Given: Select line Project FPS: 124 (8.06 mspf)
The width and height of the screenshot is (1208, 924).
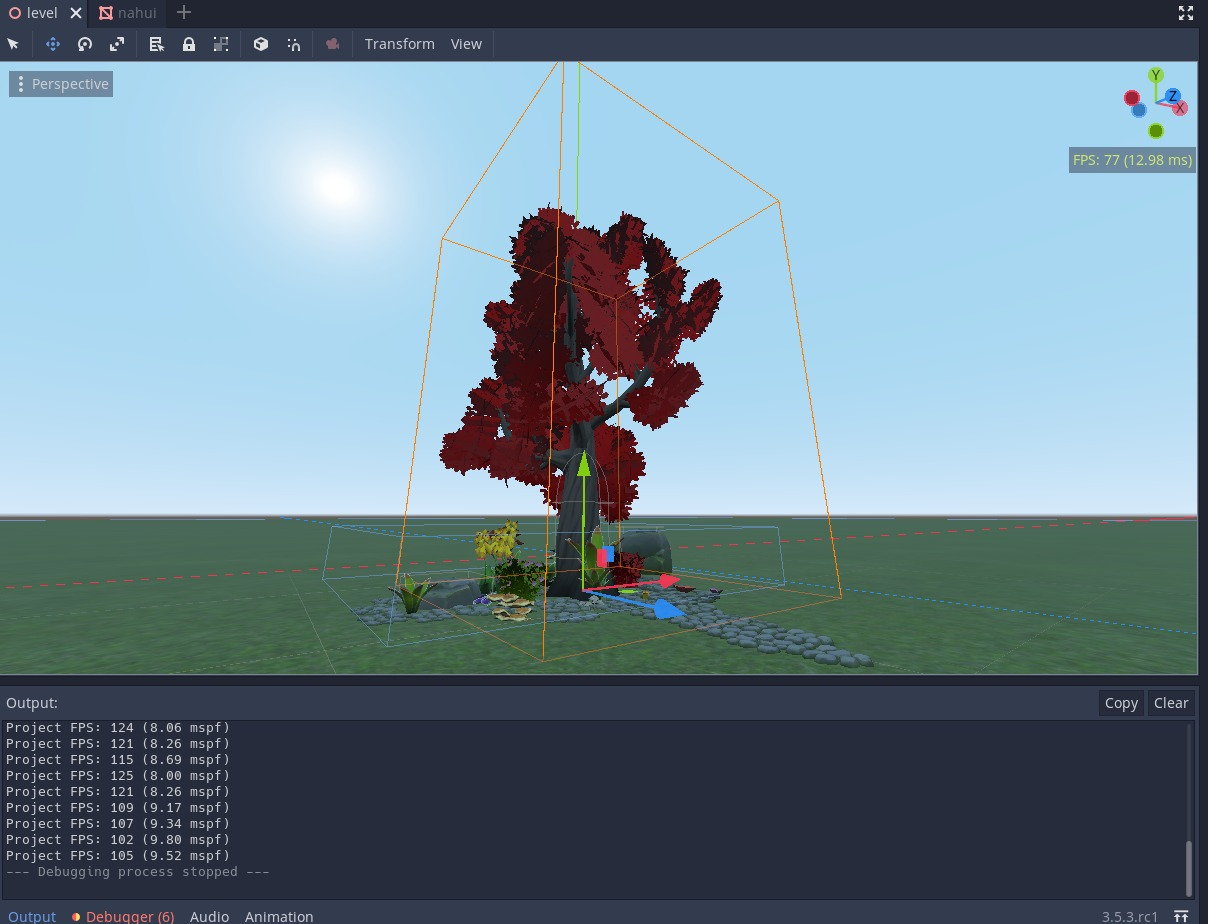Looking at the screenshot, I should tap(118, 728).
